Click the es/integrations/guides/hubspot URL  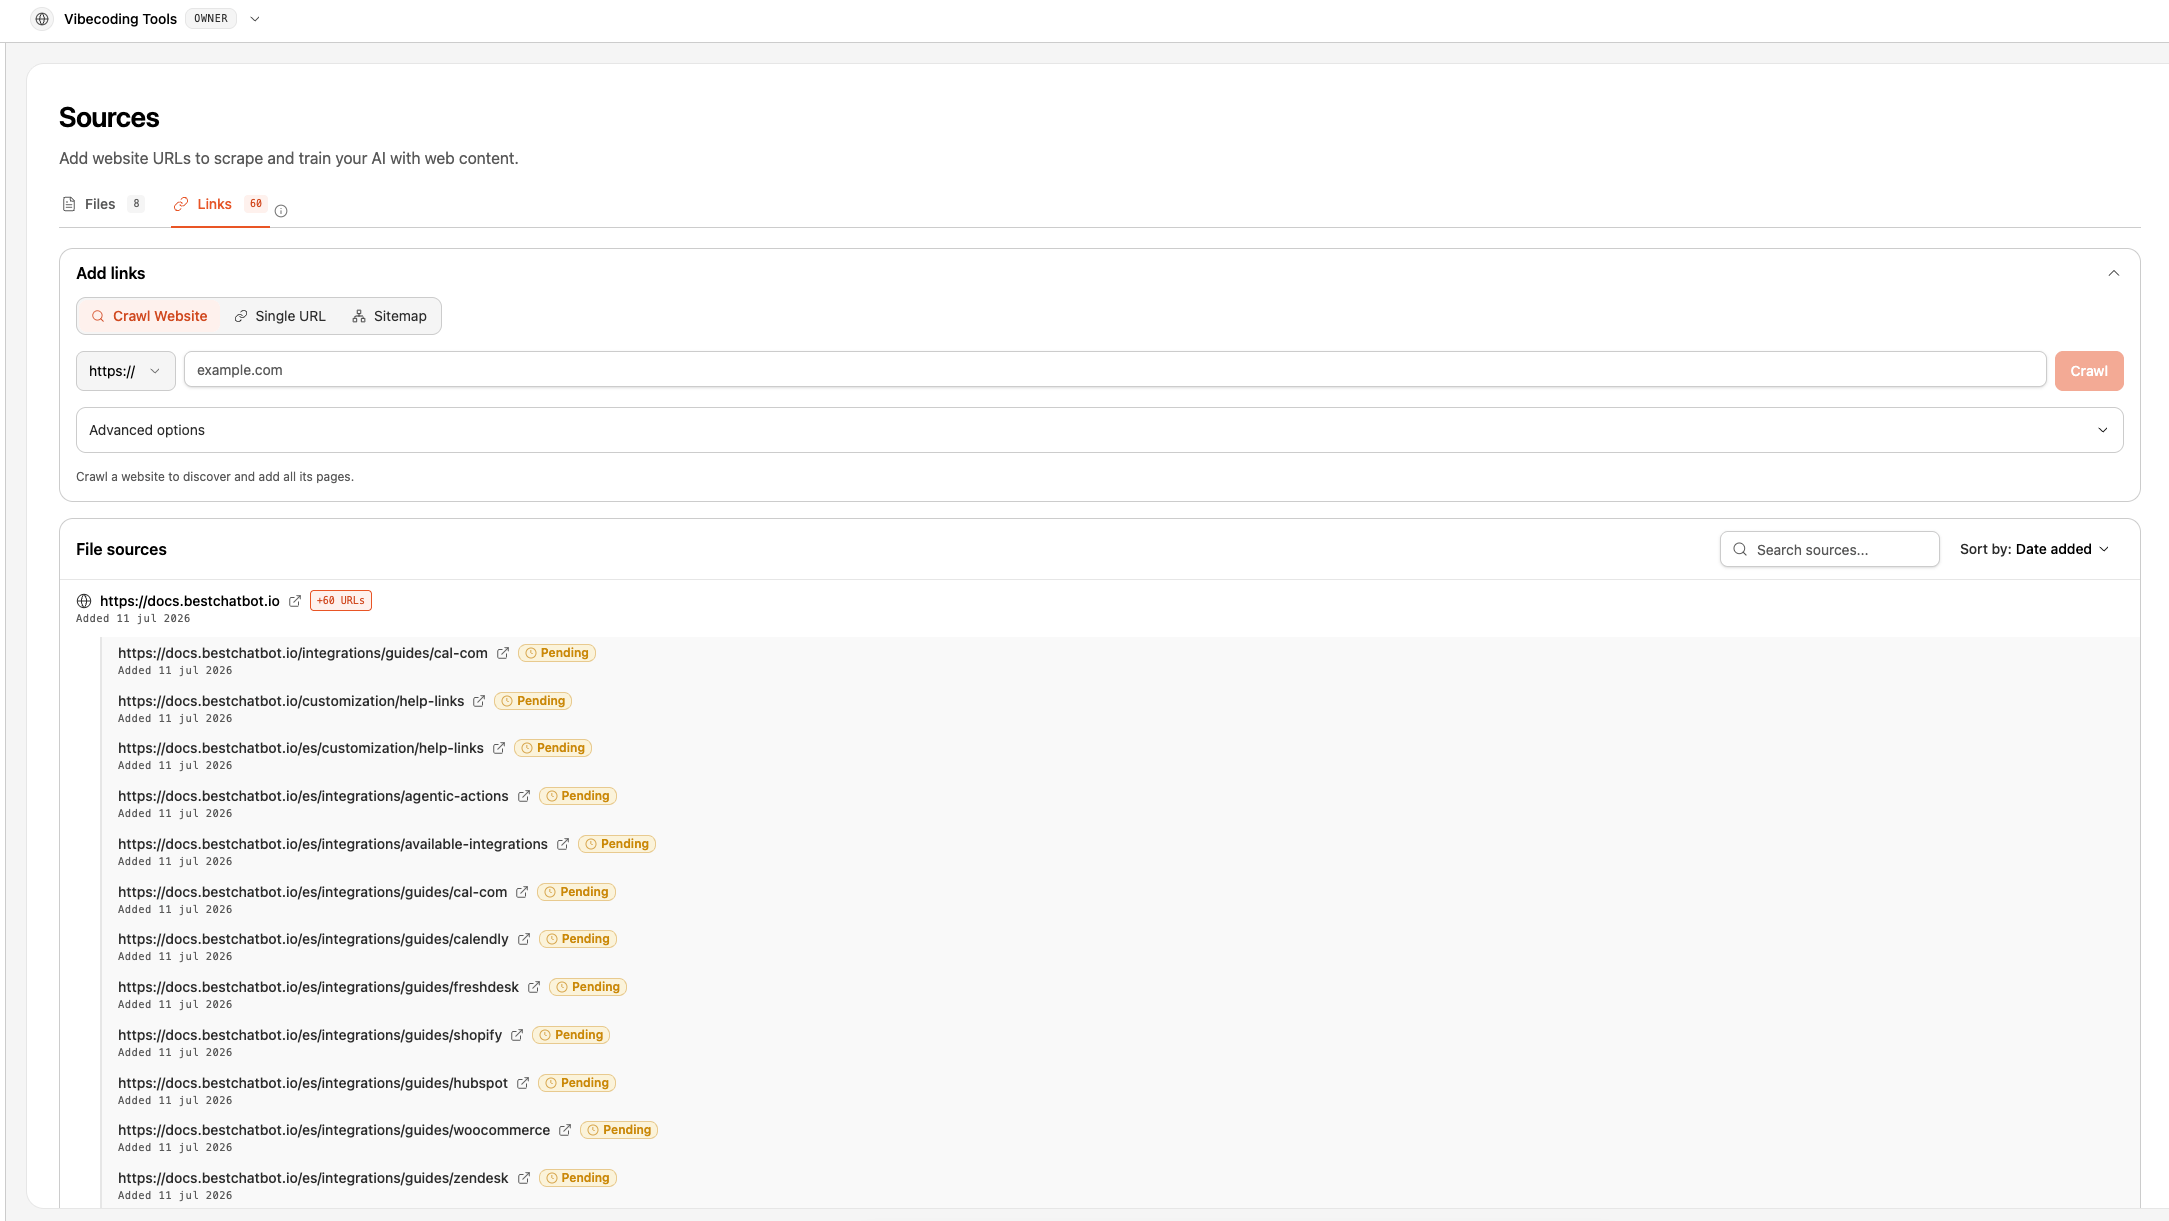pyautogui.click(x=313, y=1083)
